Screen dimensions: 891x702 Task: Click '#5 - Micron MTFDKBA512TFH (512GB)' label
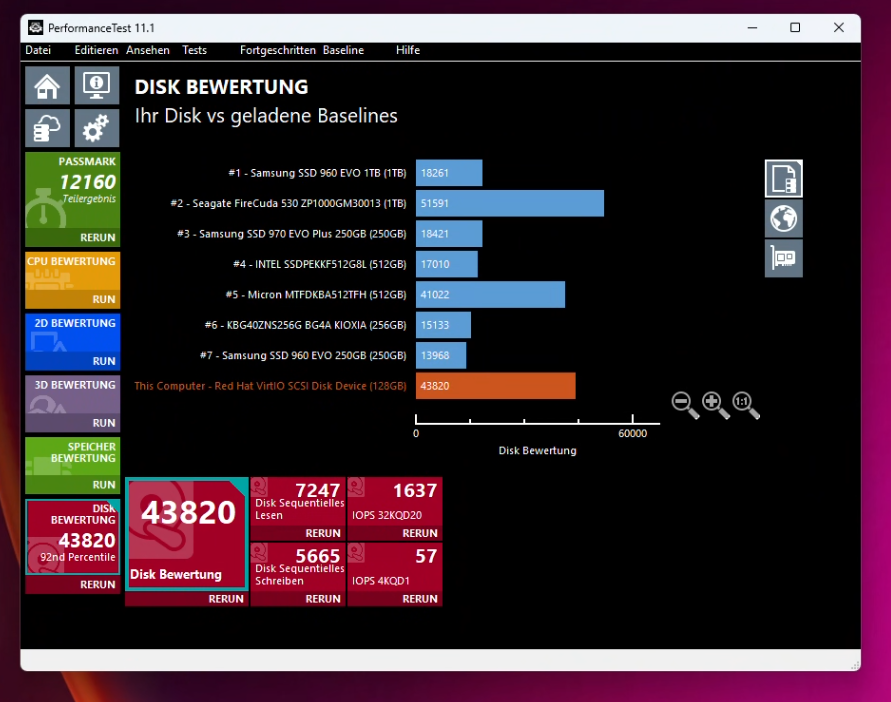[316, 294]
